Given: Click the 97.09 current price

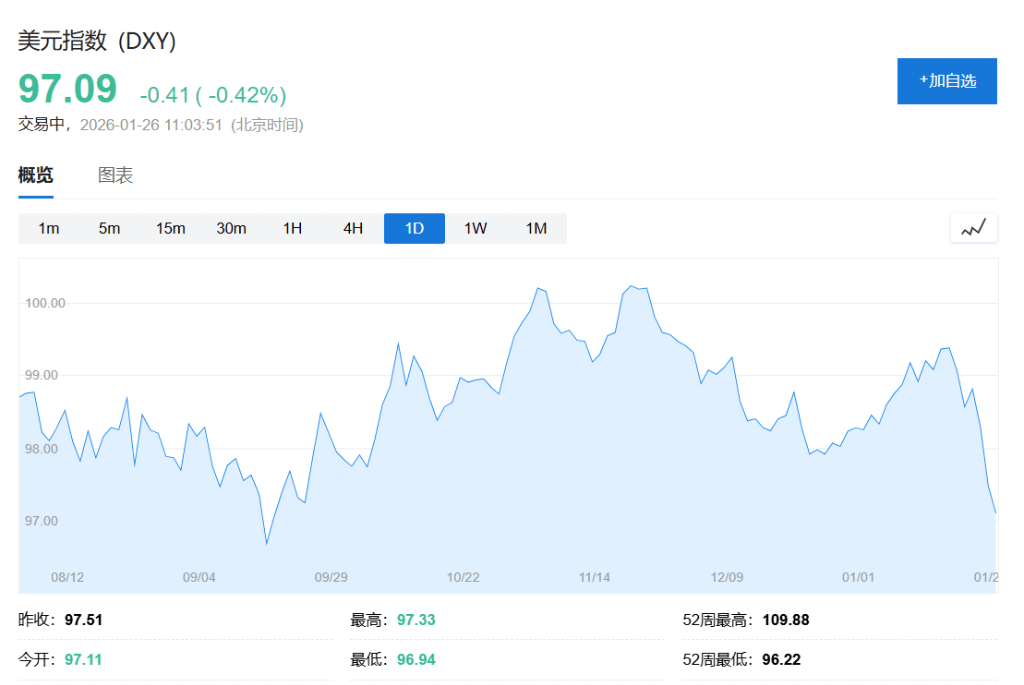Looking at the screenshot, I should [68, 89].
